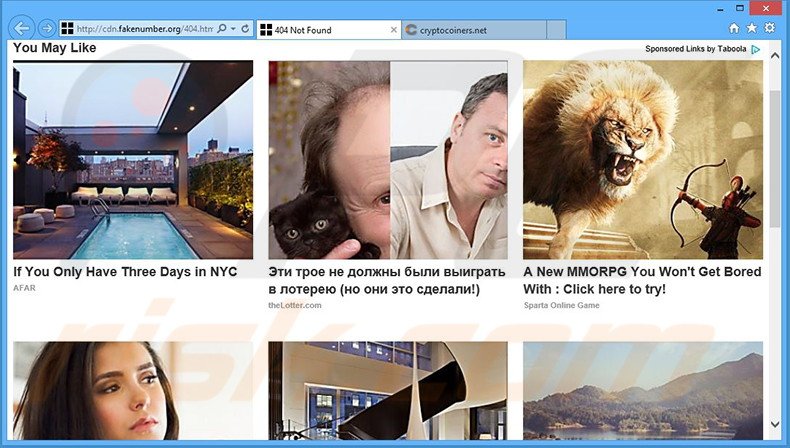Go back with the browser Back arrow
The image size is (790, 448).
[x=22, y=29]
